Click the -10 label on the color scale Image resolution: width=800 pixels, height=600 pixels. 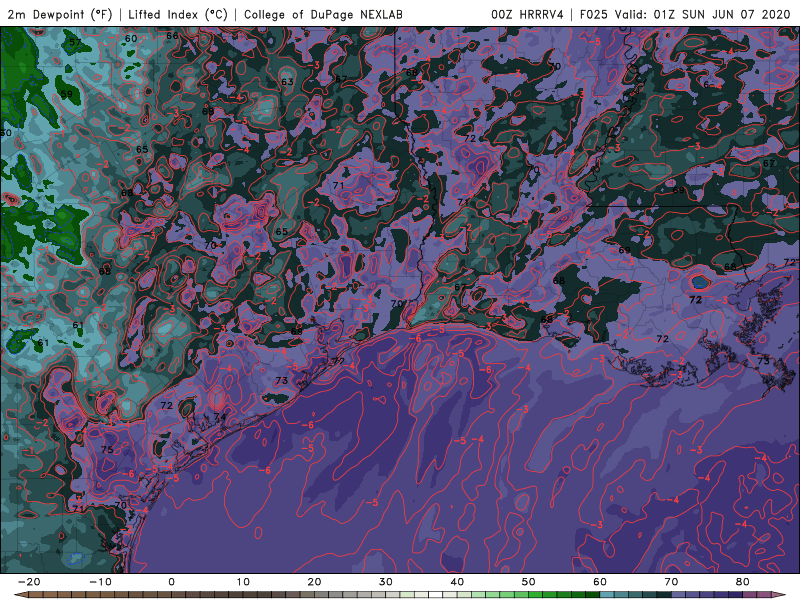pyautogui.click(x=100, y=582)
